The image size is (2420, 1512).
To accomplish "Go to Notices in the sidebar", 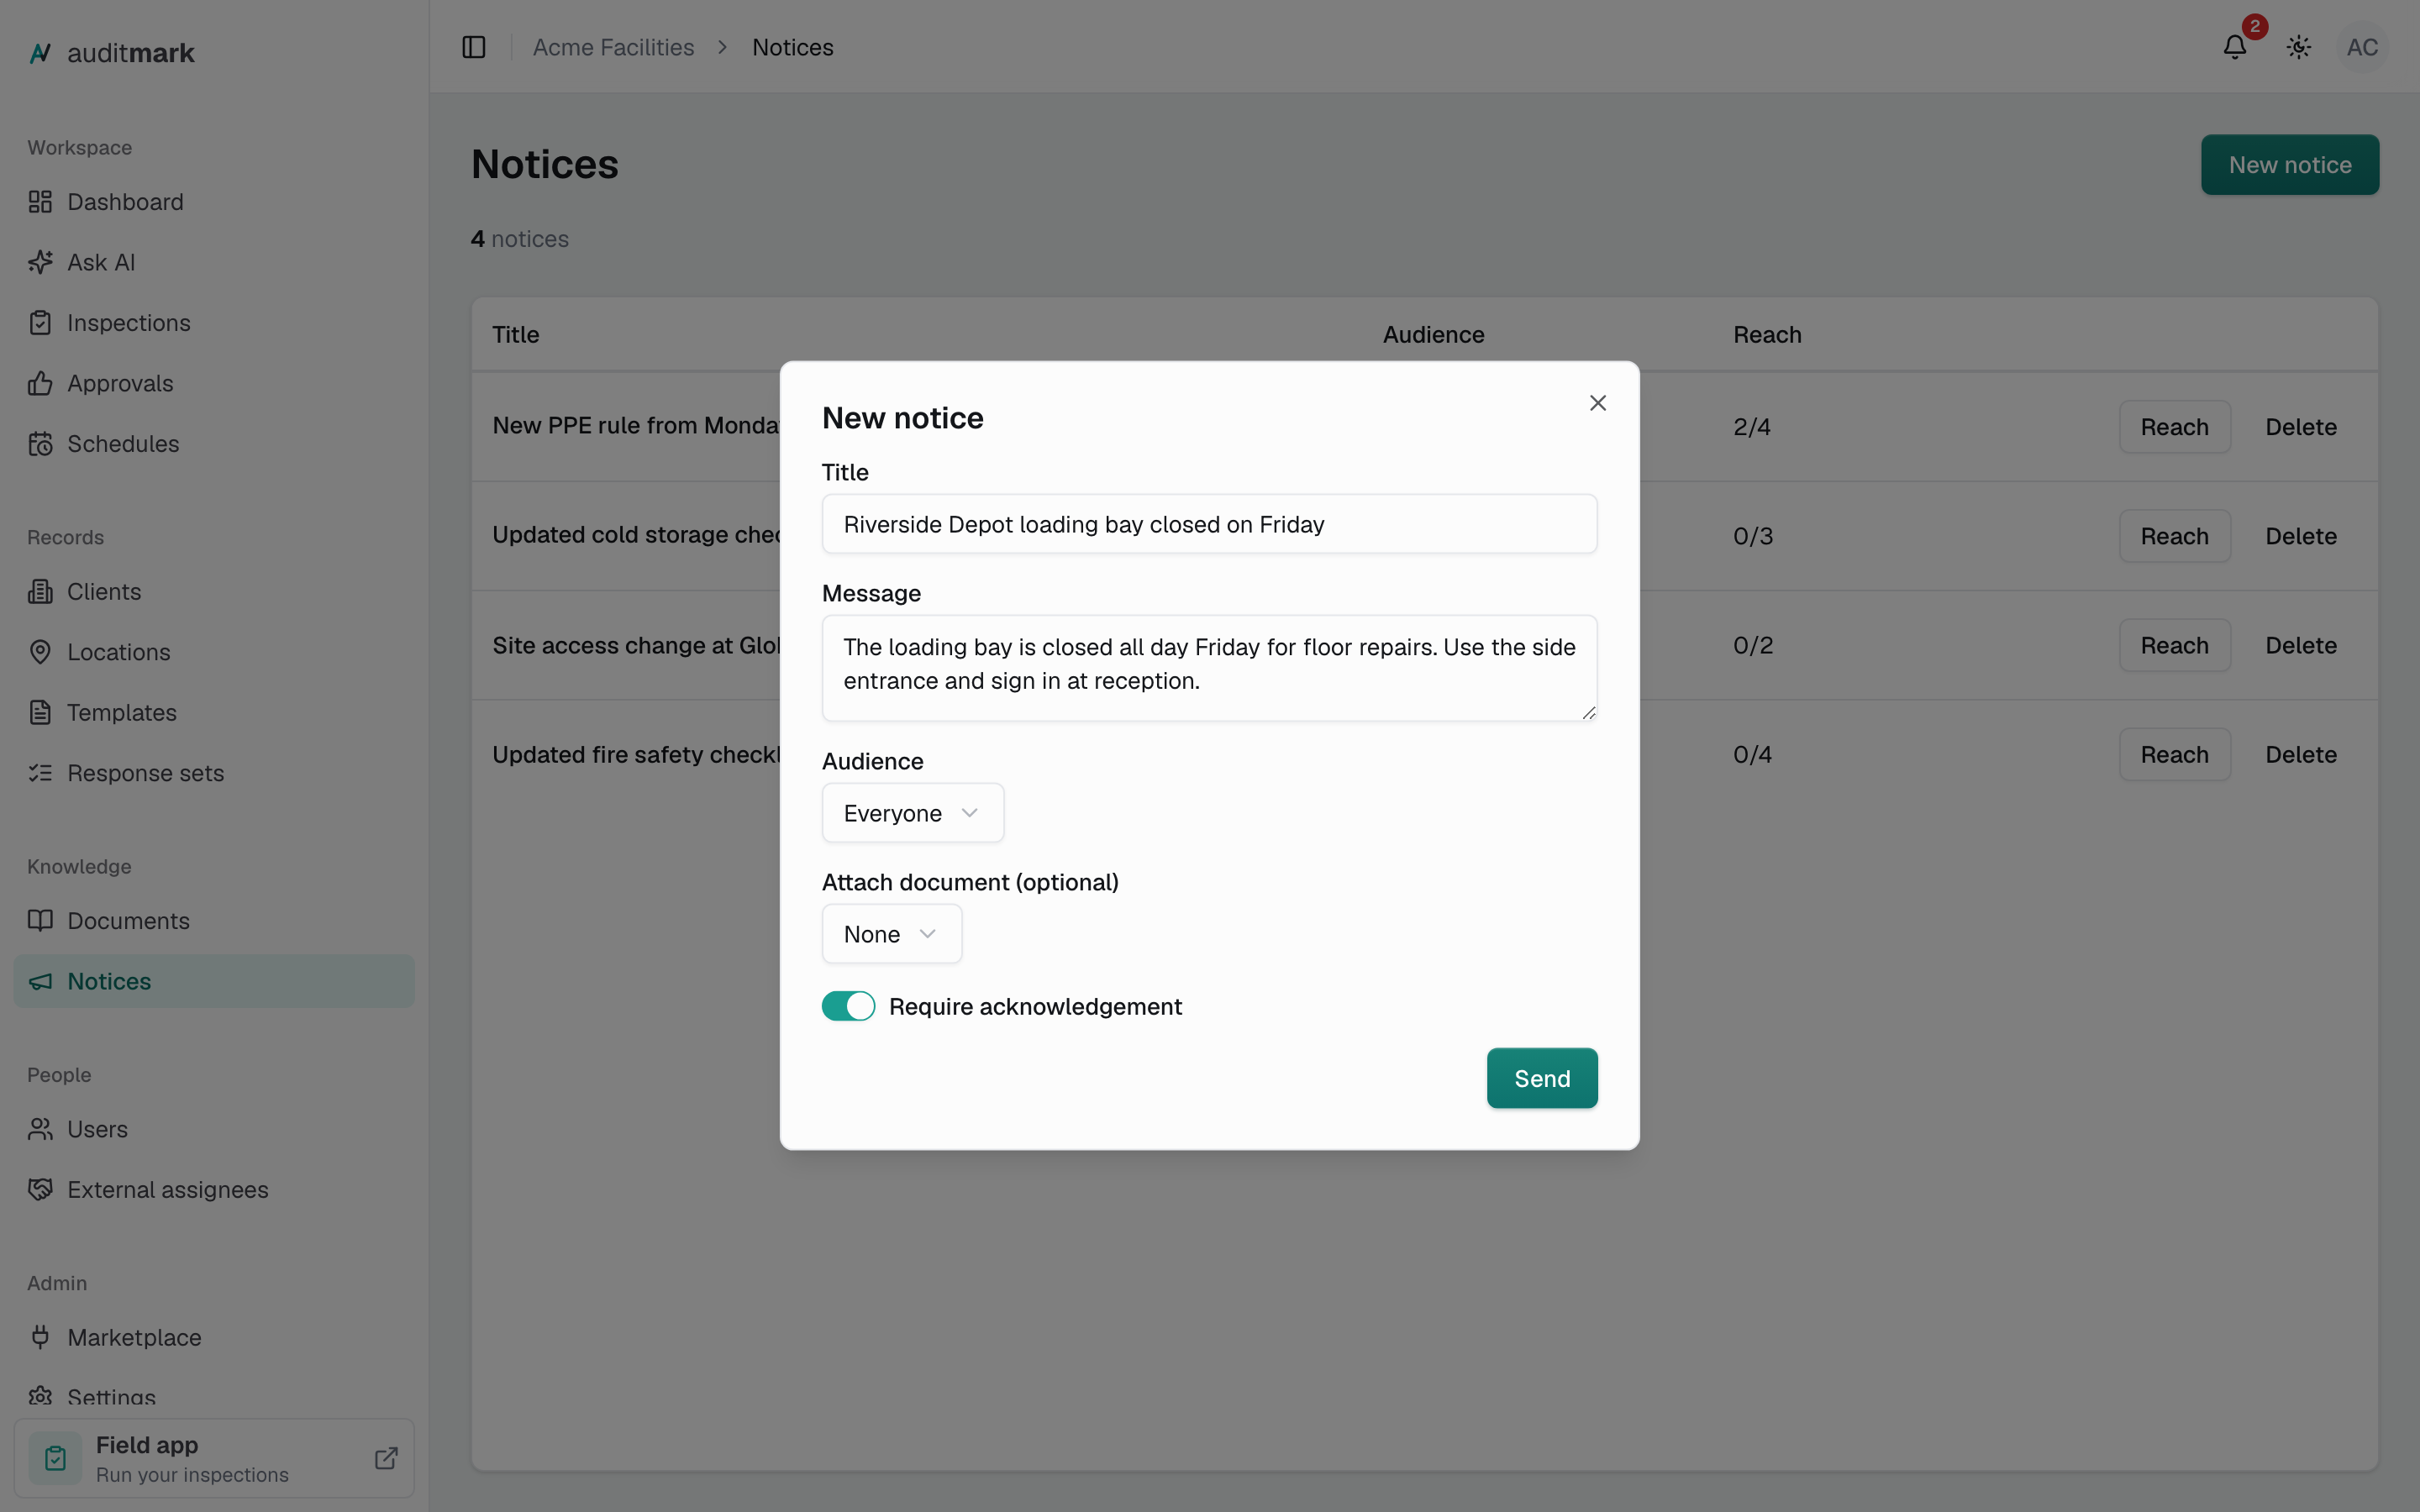I will tap(214, 981).
